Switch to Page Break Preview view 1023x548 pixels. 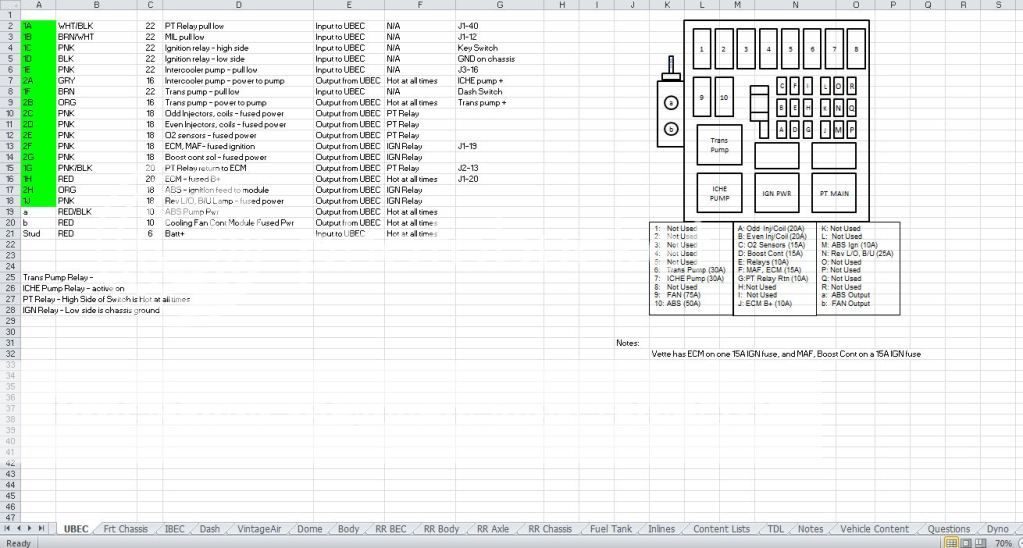pyautogui.click(x=981, y=542)
